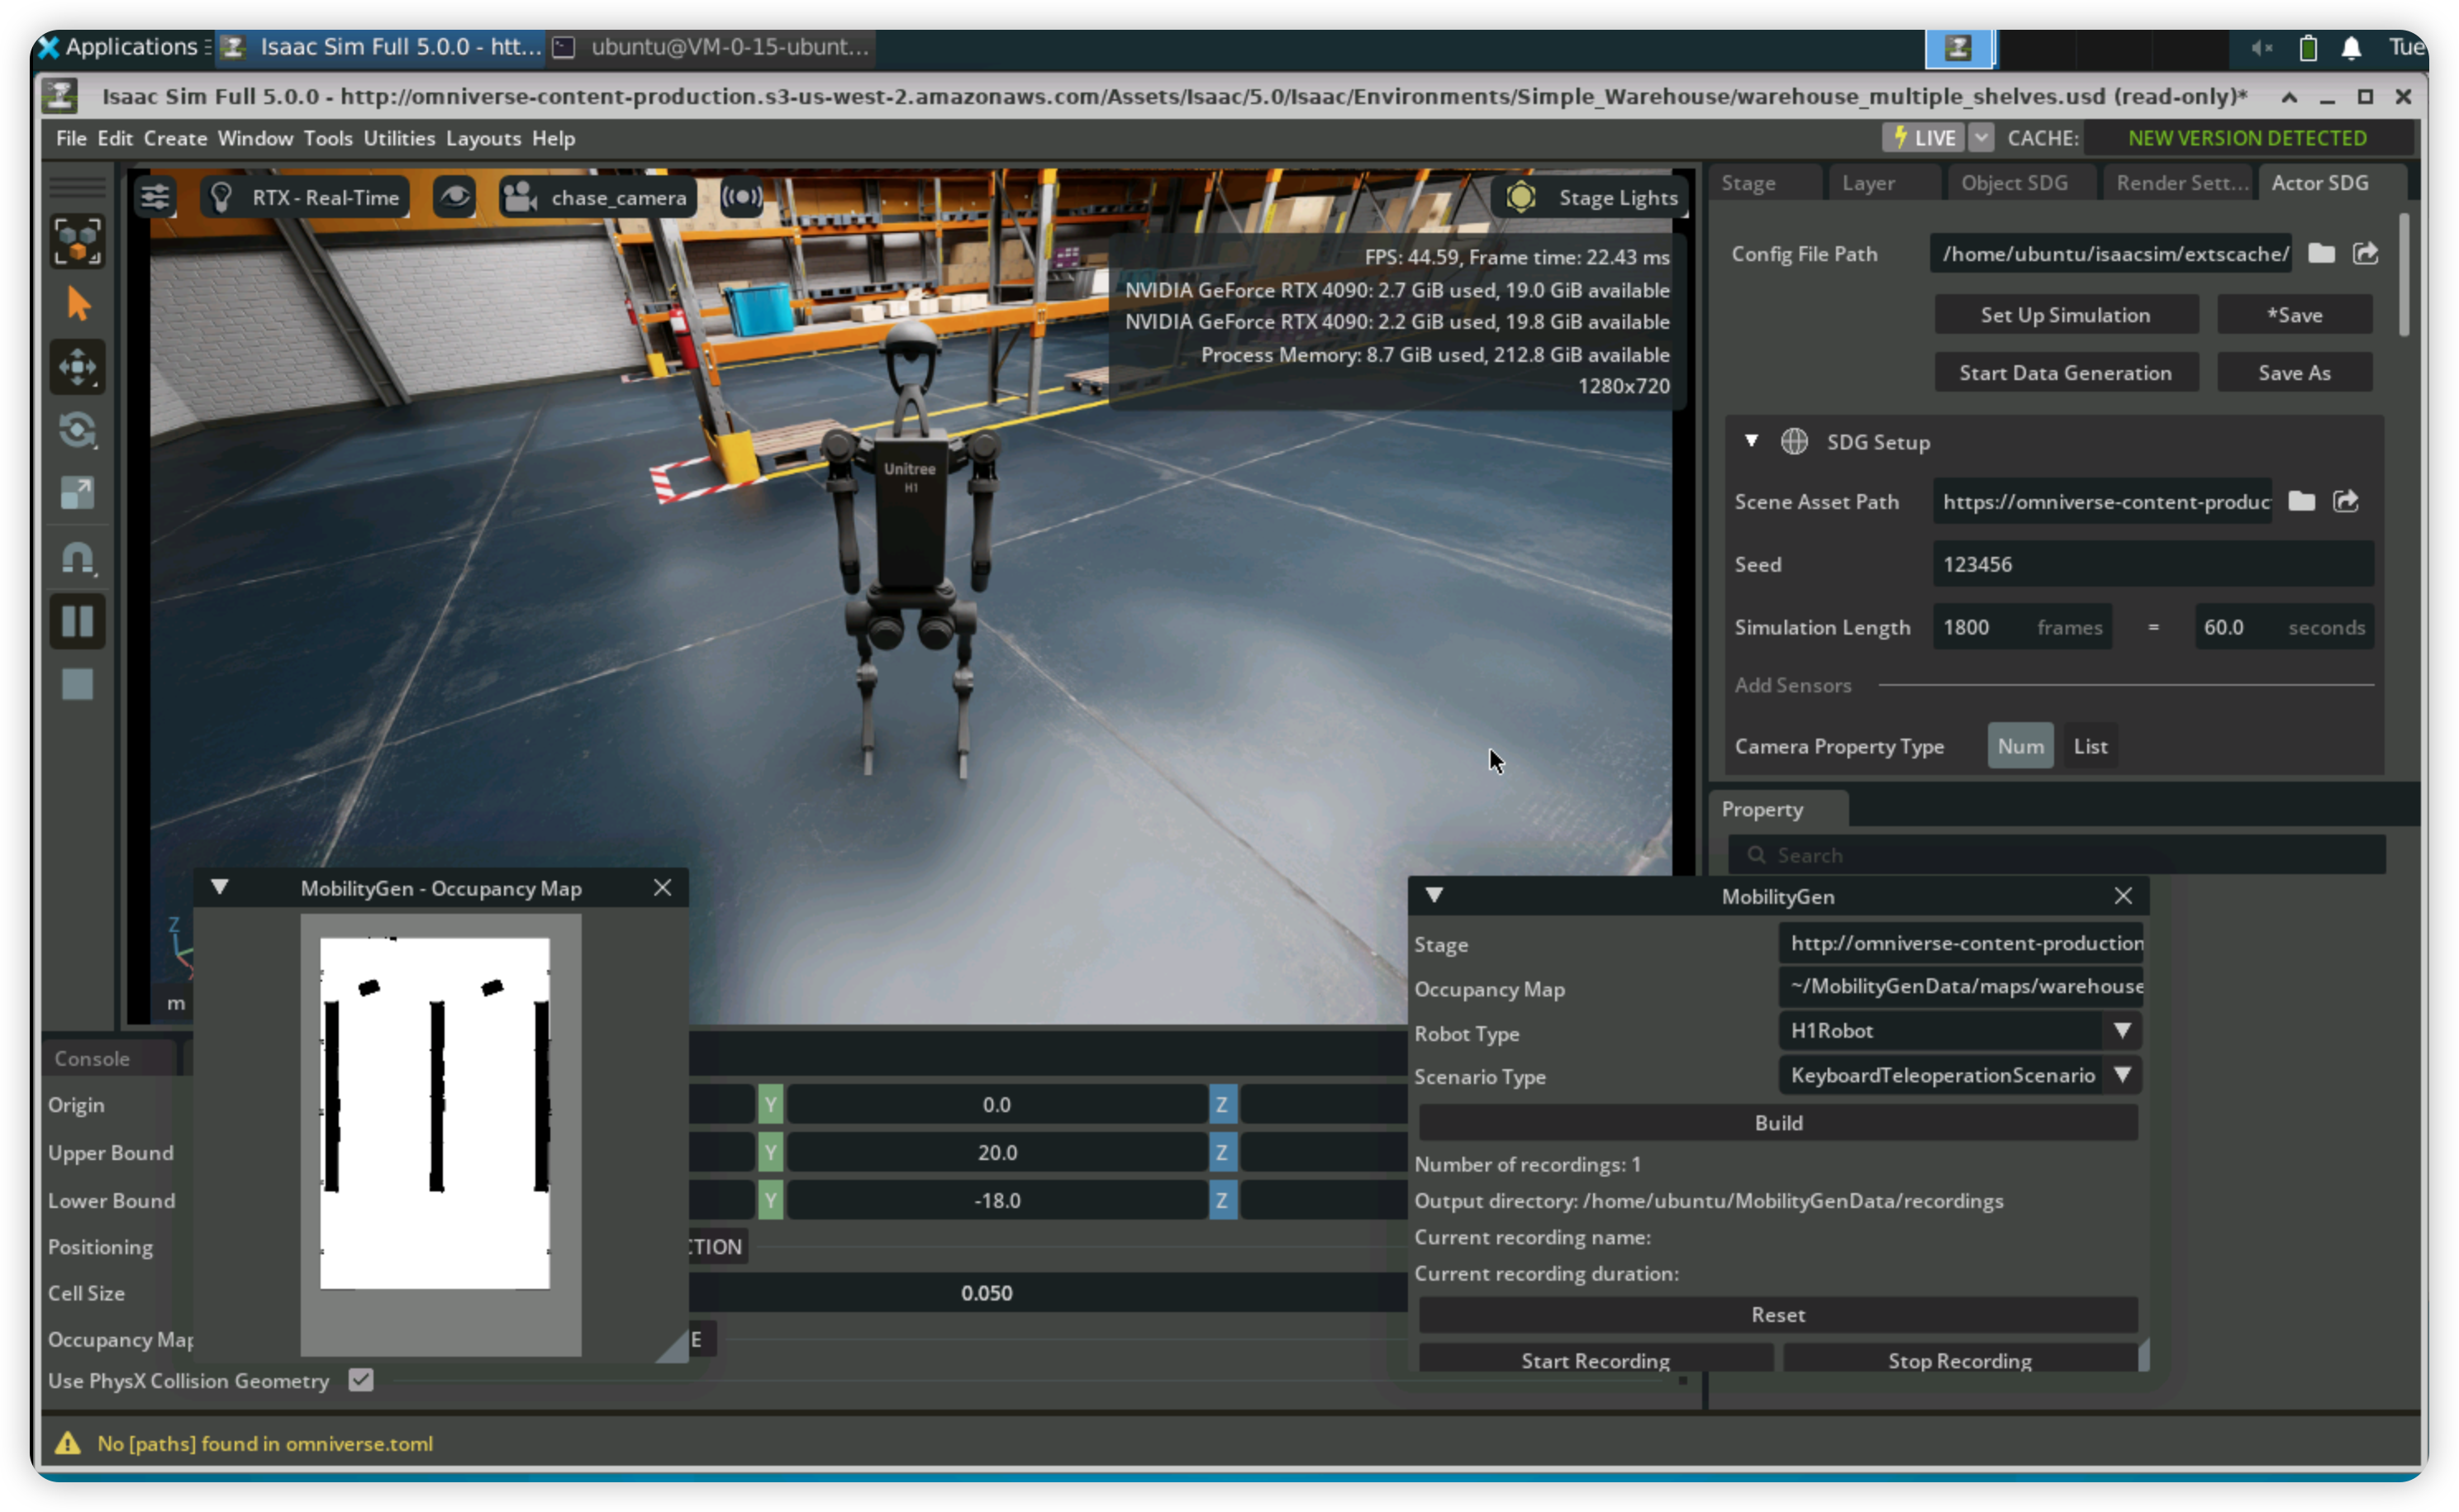Collapse MobilityGen - Occupancy Map panel

[219, 888]
